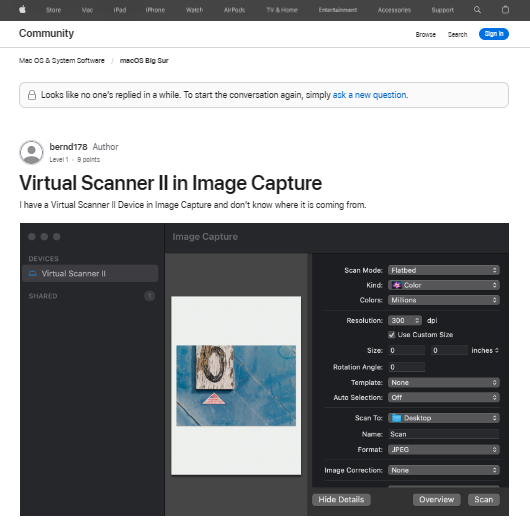Viewport: 530px width, 521px height.
Task: Open the shopping bag icon
Action: [505, 10]
